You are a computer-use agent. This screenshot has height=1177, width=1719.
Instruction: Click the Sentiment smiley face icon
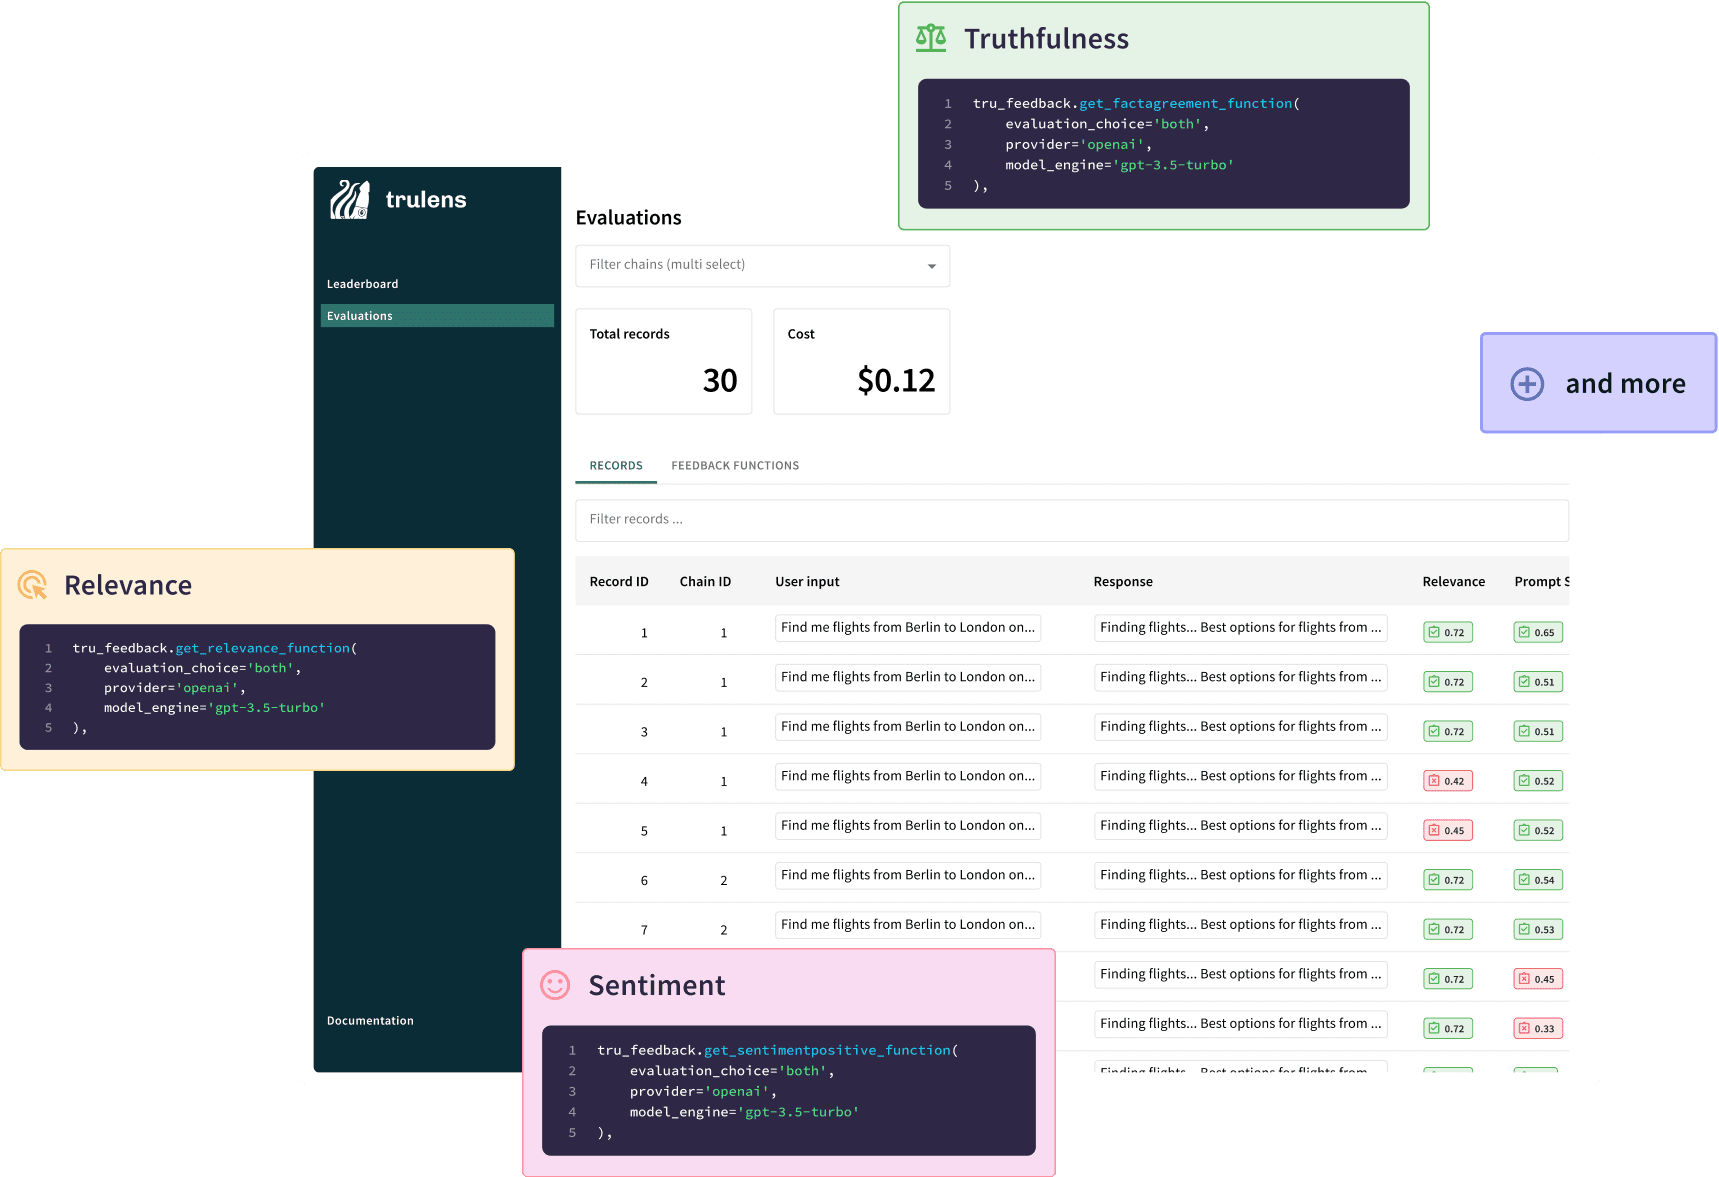pos(555,985)
